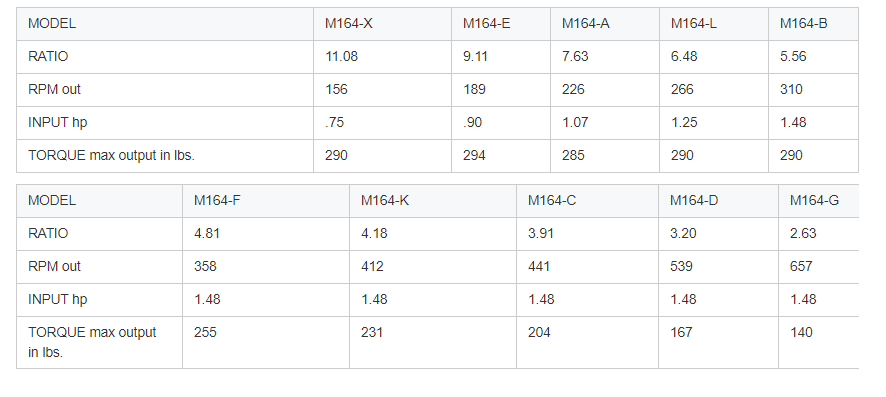The width and height of the screenshot is (886, 397).
Task: Click torque value 294 in first table
Action: [474, 155]
